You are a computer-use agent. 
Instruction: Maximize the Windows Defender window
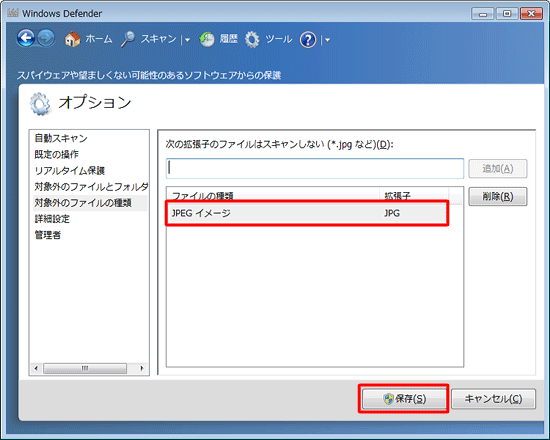point(507,14)
